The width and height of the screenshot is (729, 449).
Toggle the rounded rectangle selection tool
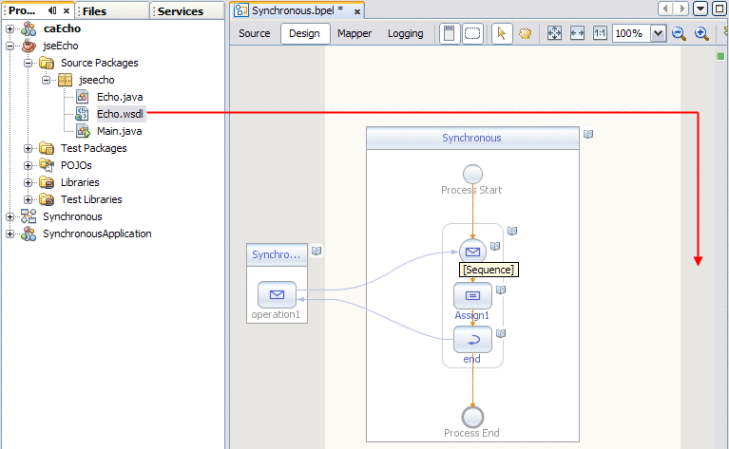tap(472, 33)
